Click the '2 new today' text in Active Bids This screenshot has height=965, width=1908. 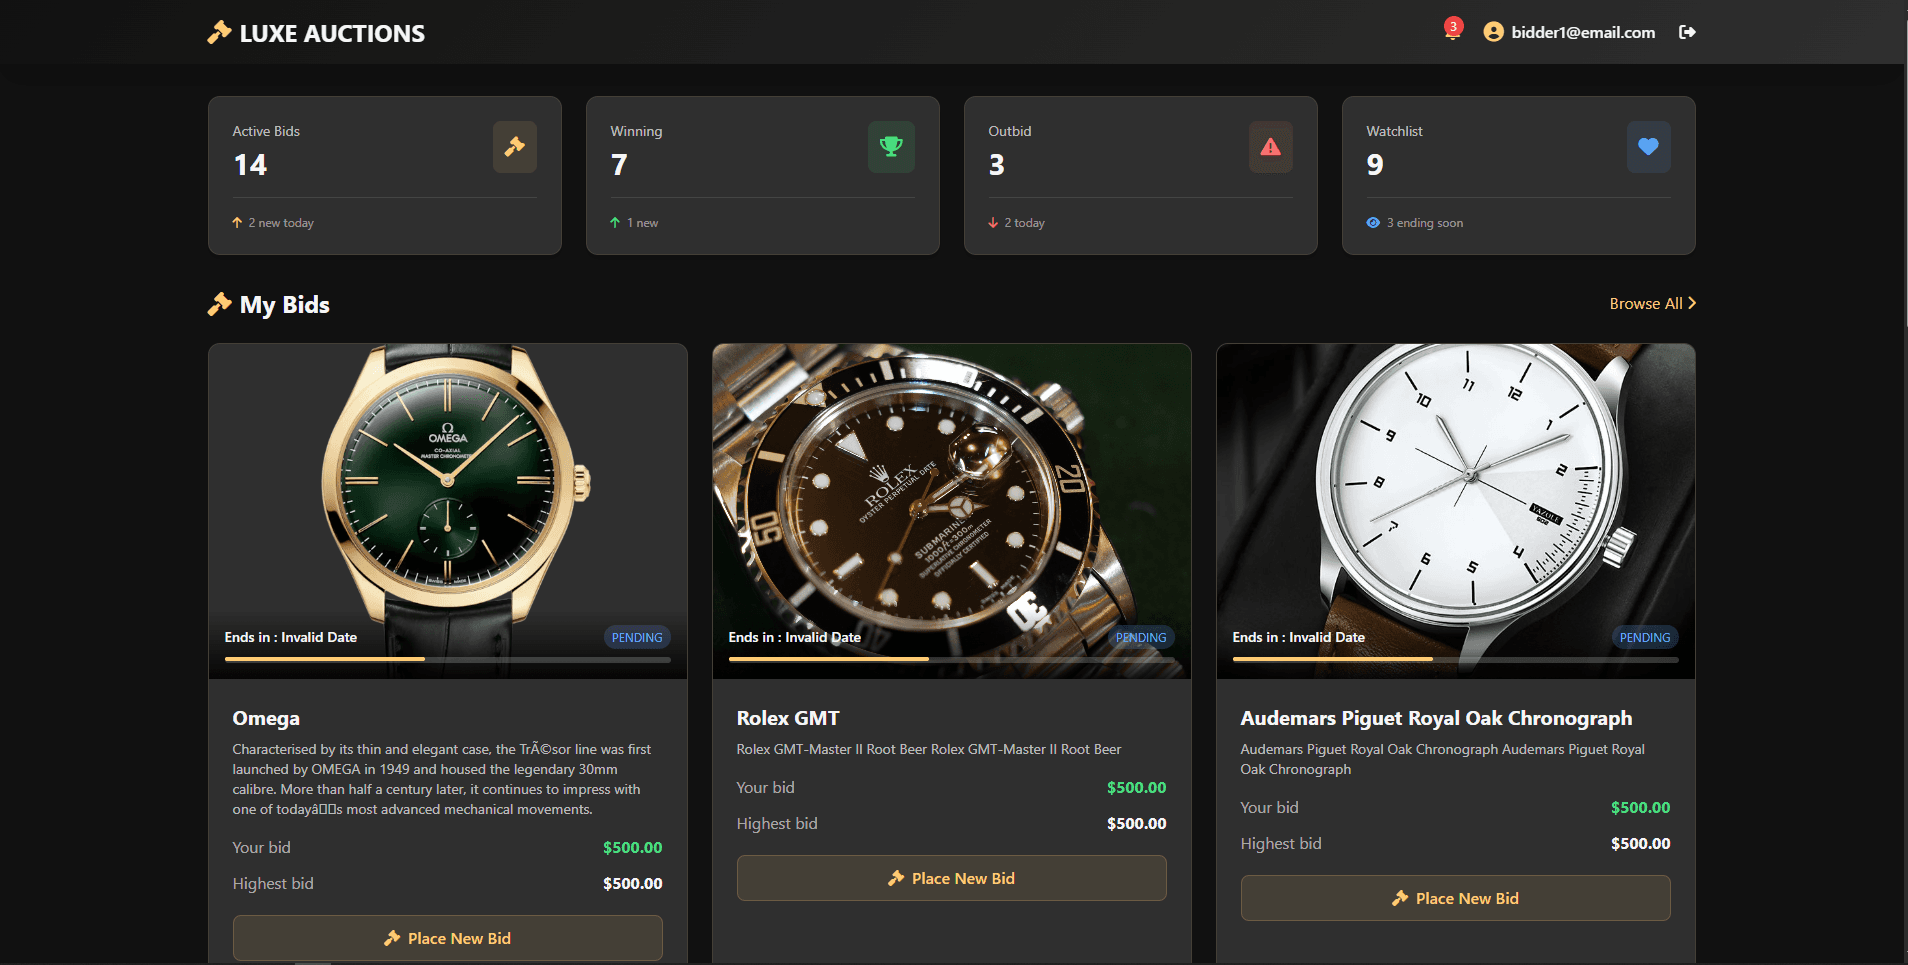point(281,223)
